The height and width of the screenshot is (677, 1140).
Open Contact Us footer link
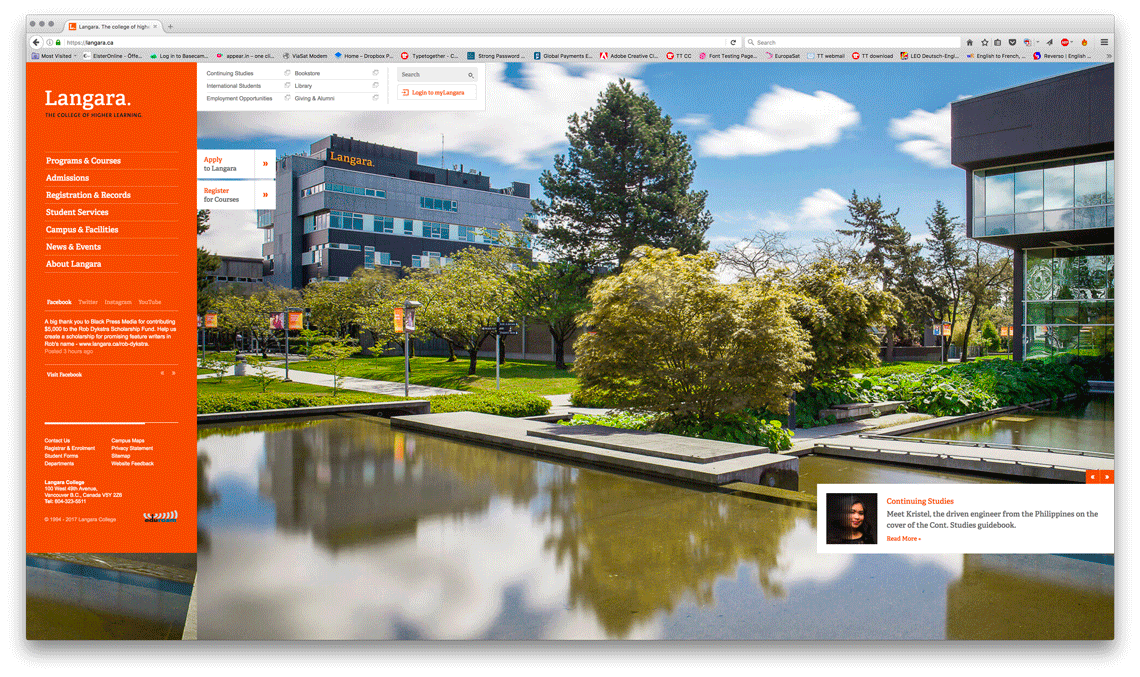pos(57,441)
